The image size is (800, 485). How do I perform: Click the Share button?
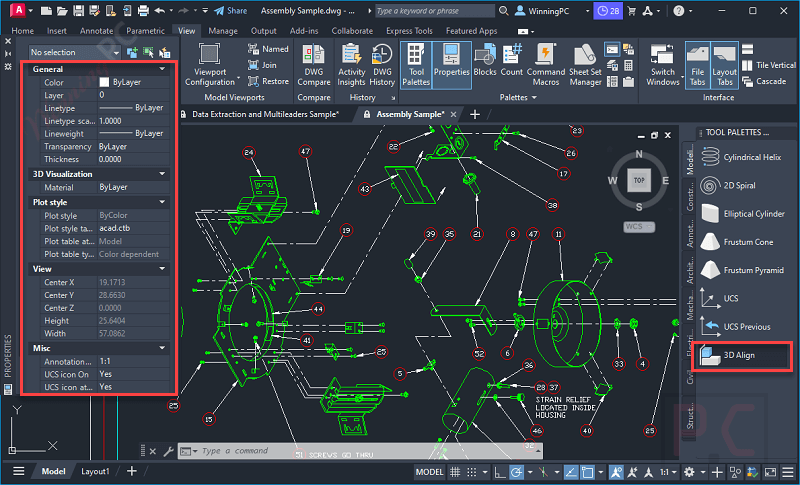[231, 11]
